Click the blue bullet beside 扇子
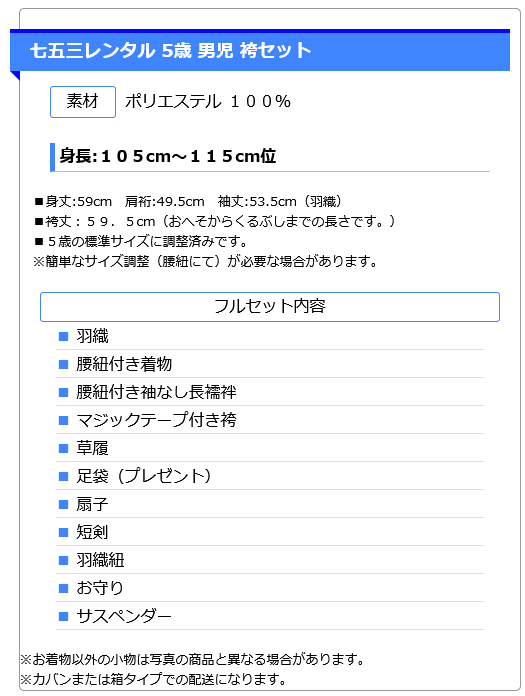 [x=63, y=504]
